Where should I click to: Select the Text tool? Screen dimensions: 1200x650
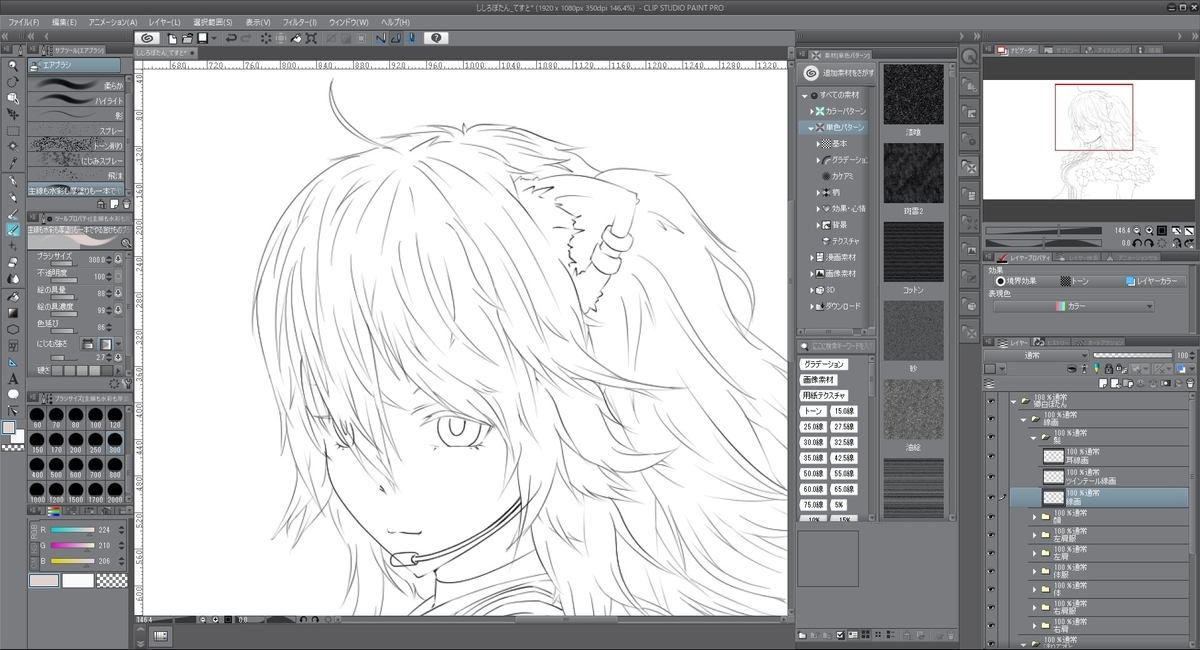pyautogui.click(x=13, y=378)
